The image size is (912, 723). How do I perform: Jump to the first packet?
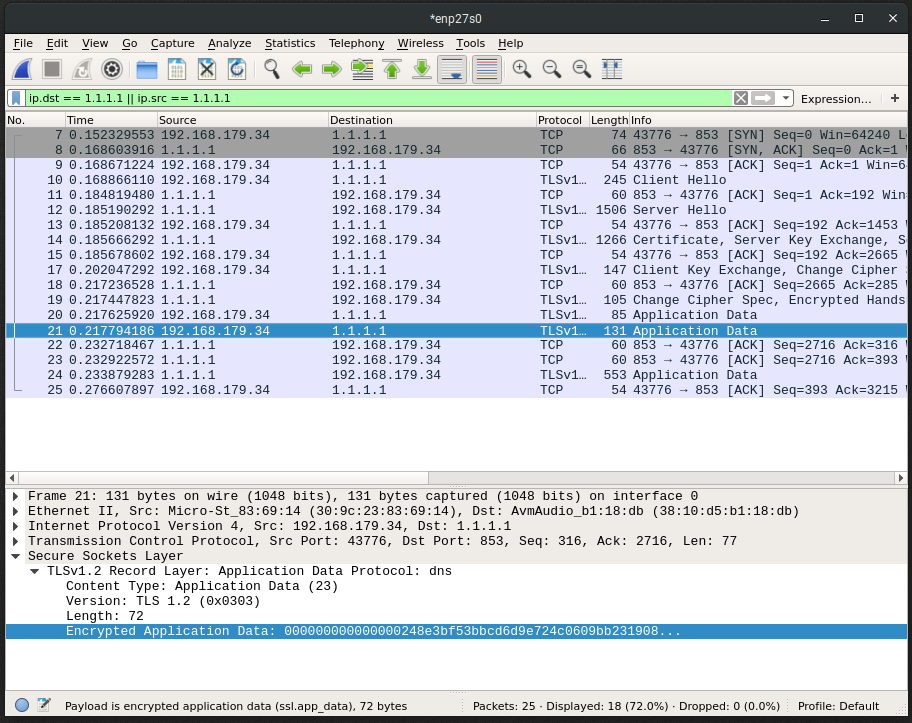[x=392, y=69]
